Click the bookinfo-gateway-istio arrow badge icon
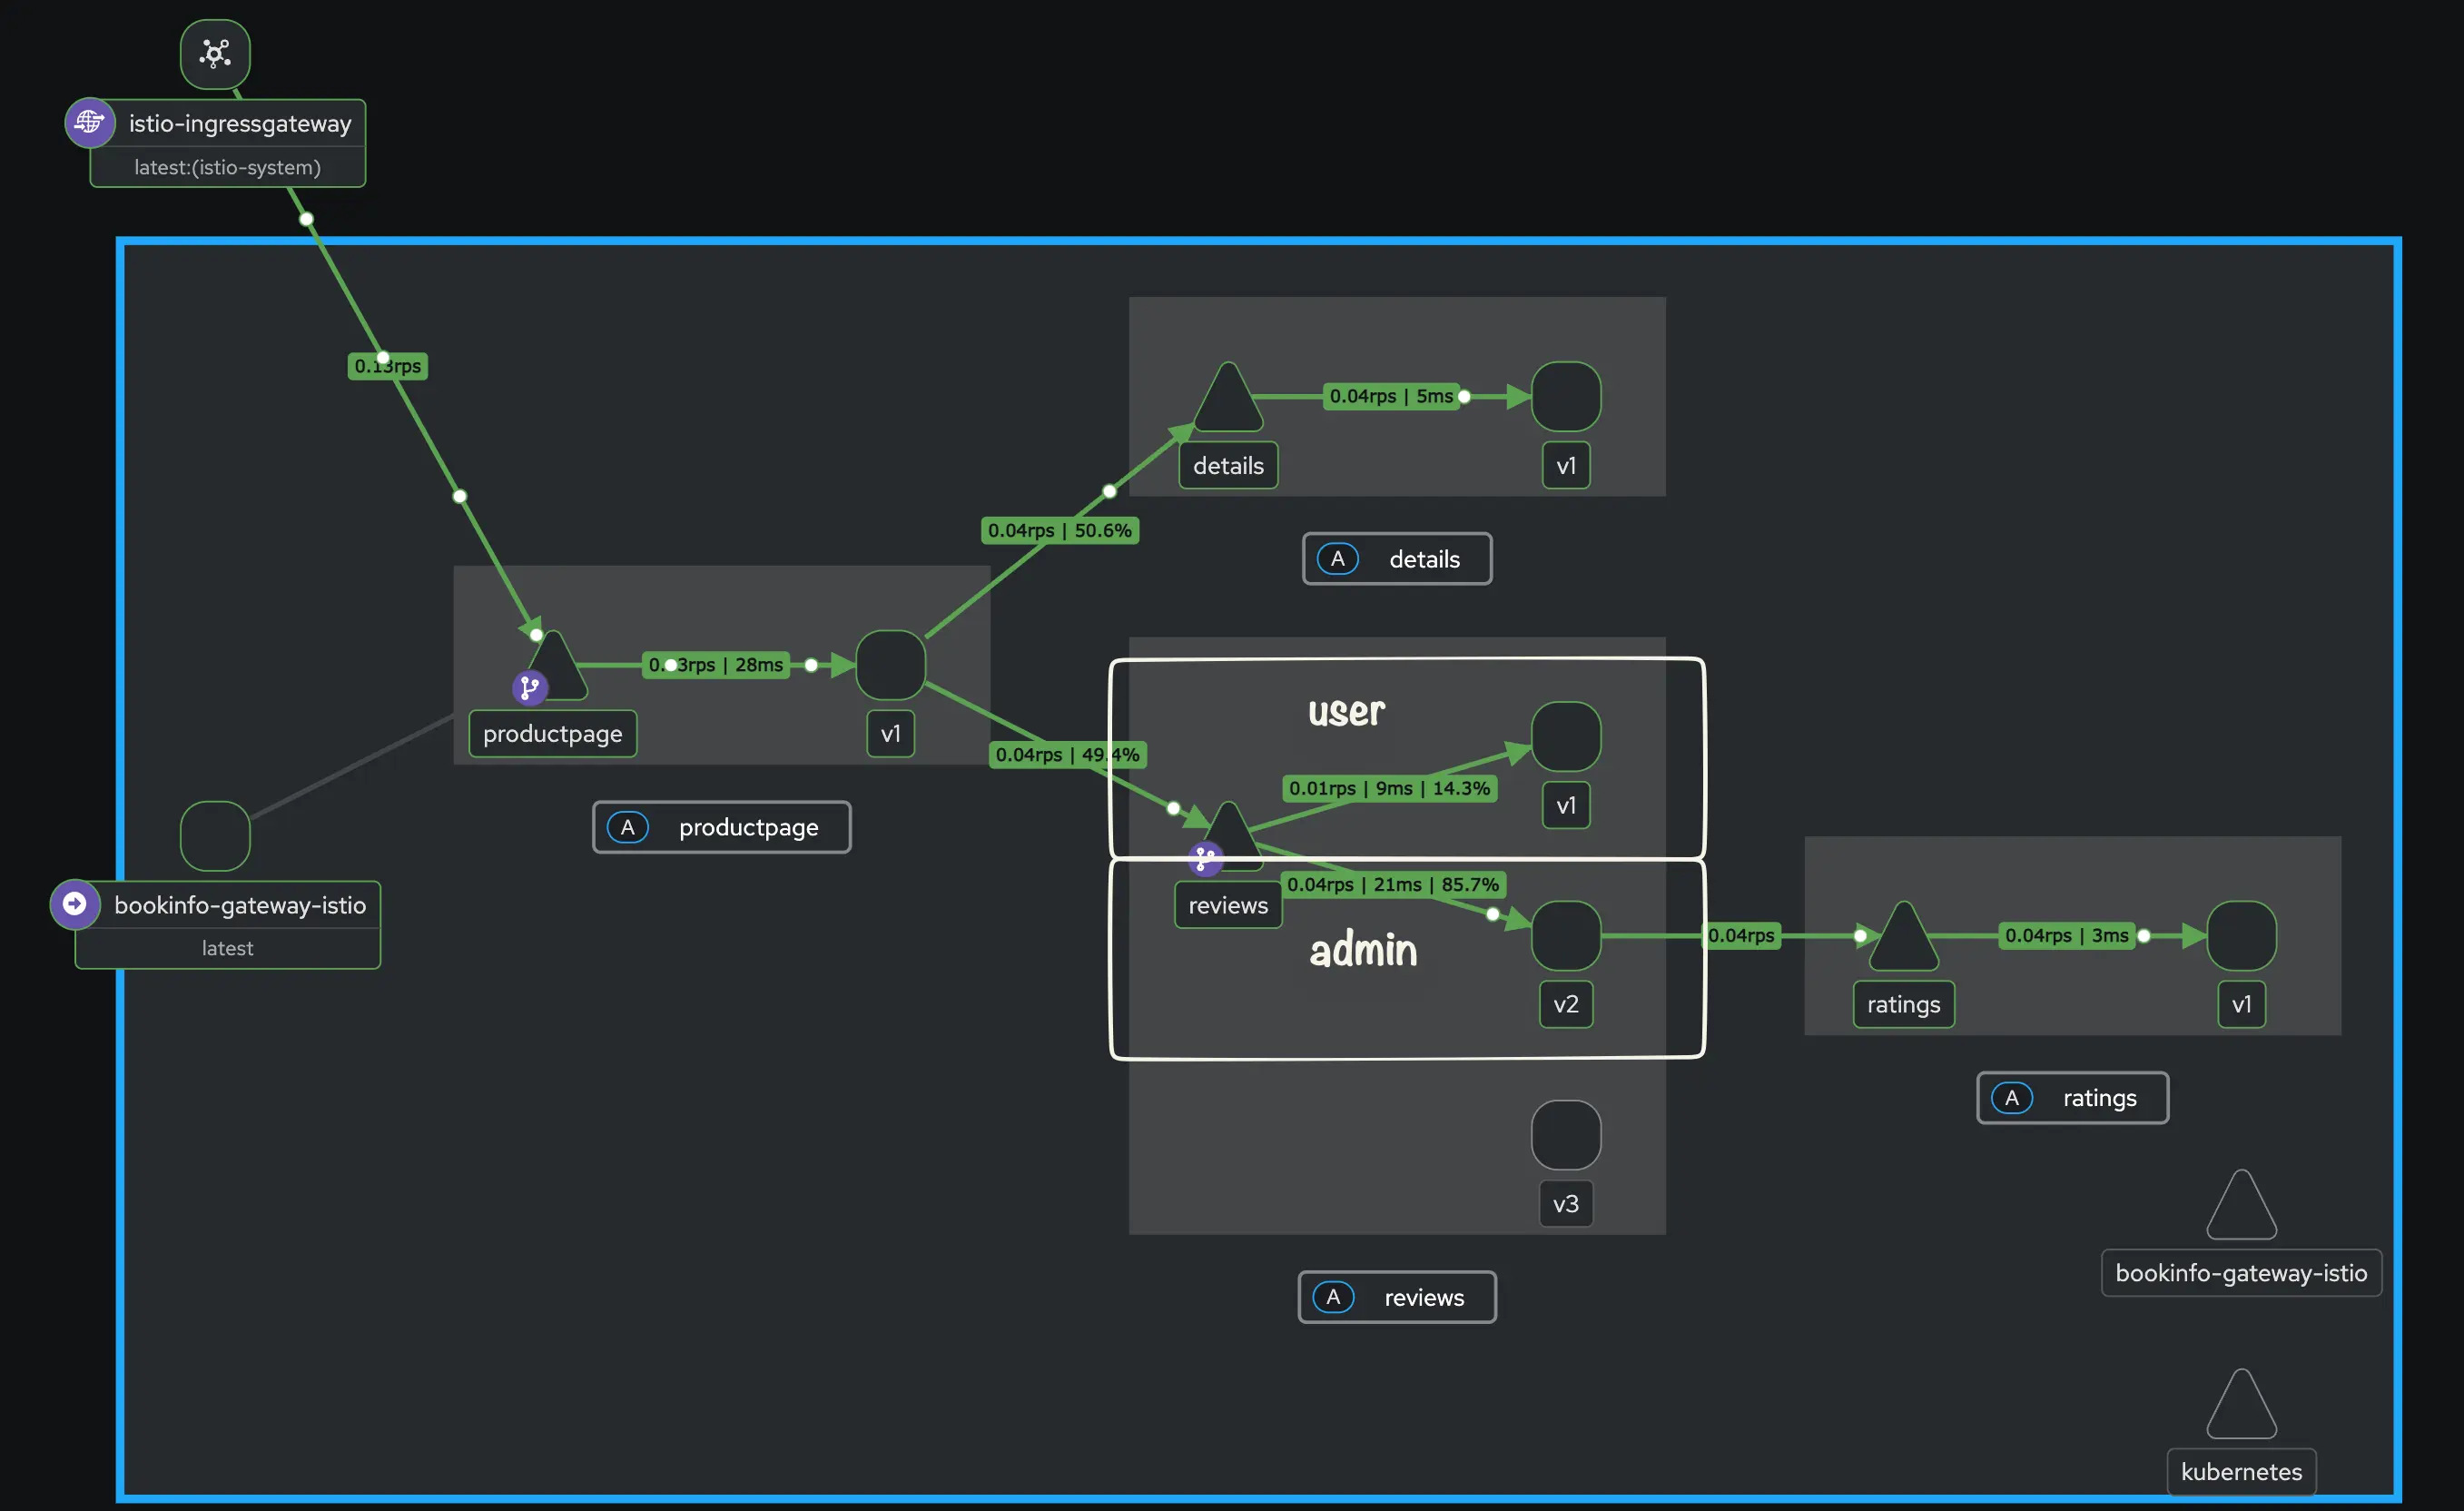 tap(75, 904)
